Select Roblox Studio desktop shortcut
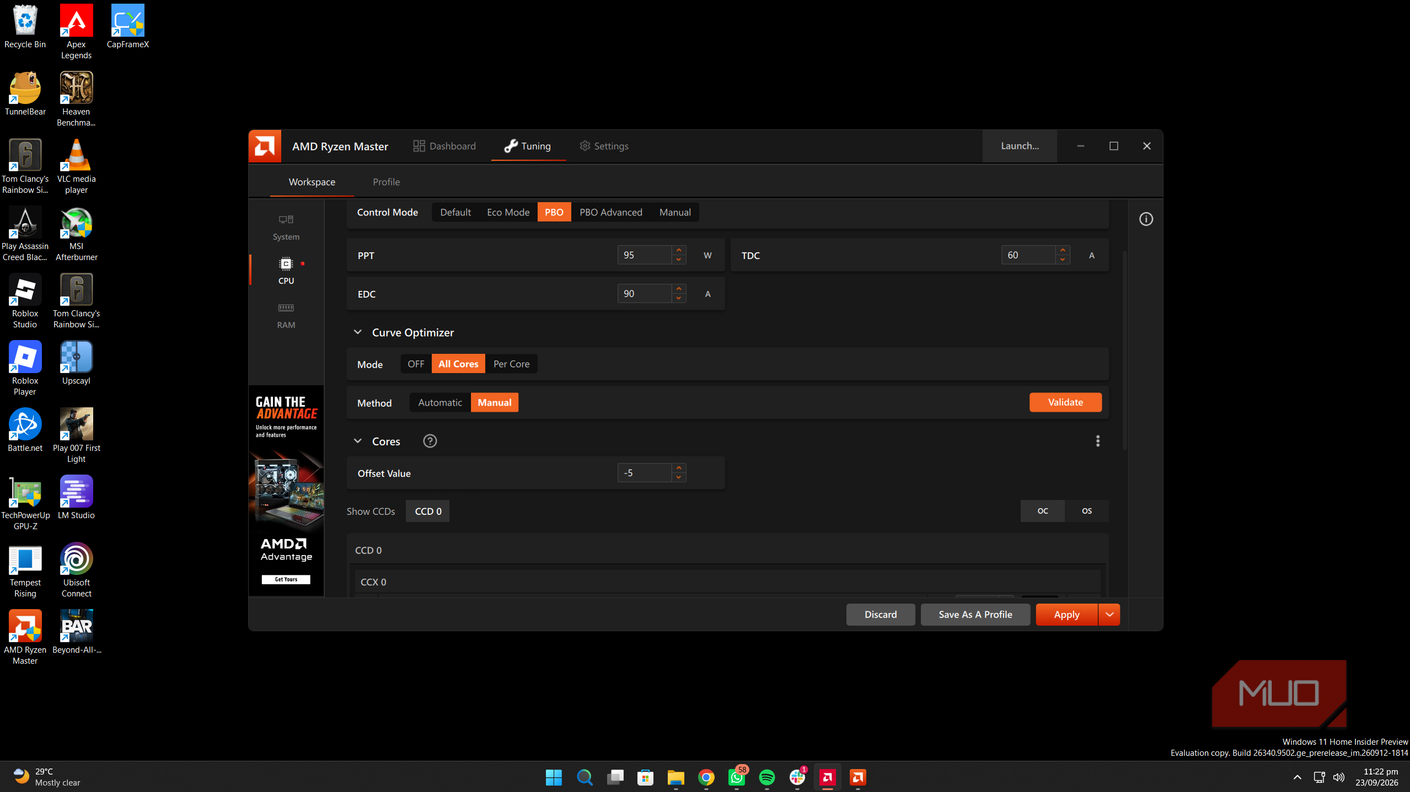The height and width of the screenshot is (792, 1410). tap(25, 301)
